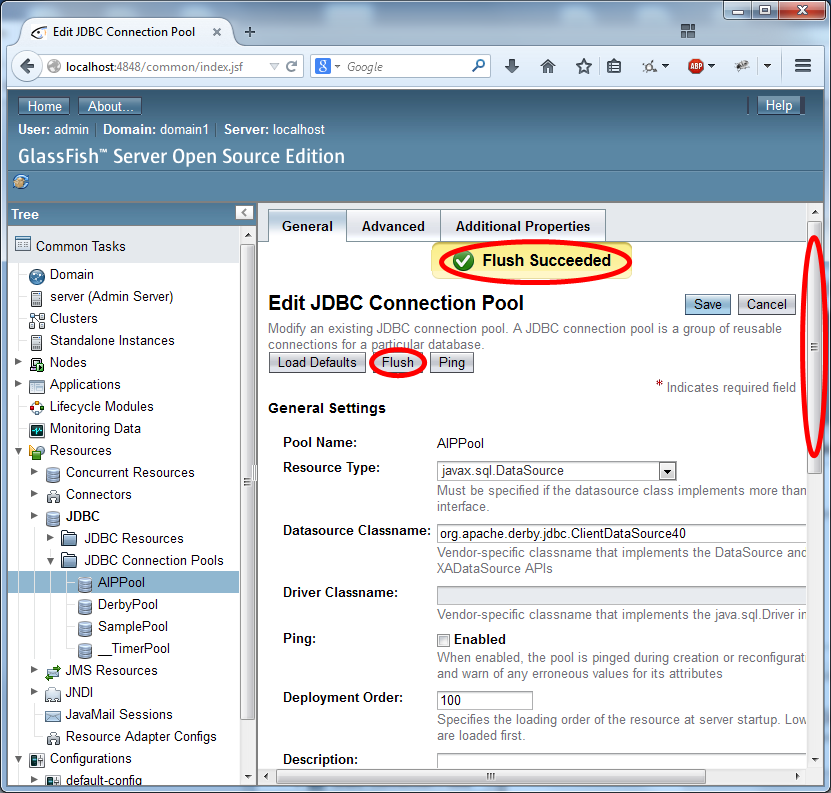Collapse the JDBC Connection Pools node
Image resolution: width=831 pixels, height=793 pixels.
pos(52,560)
